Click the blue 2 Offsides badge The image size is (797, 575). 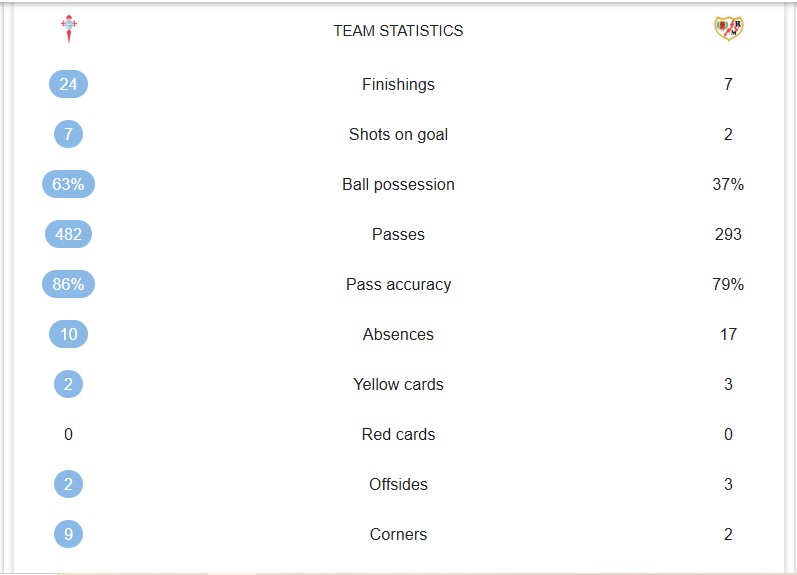68,484
